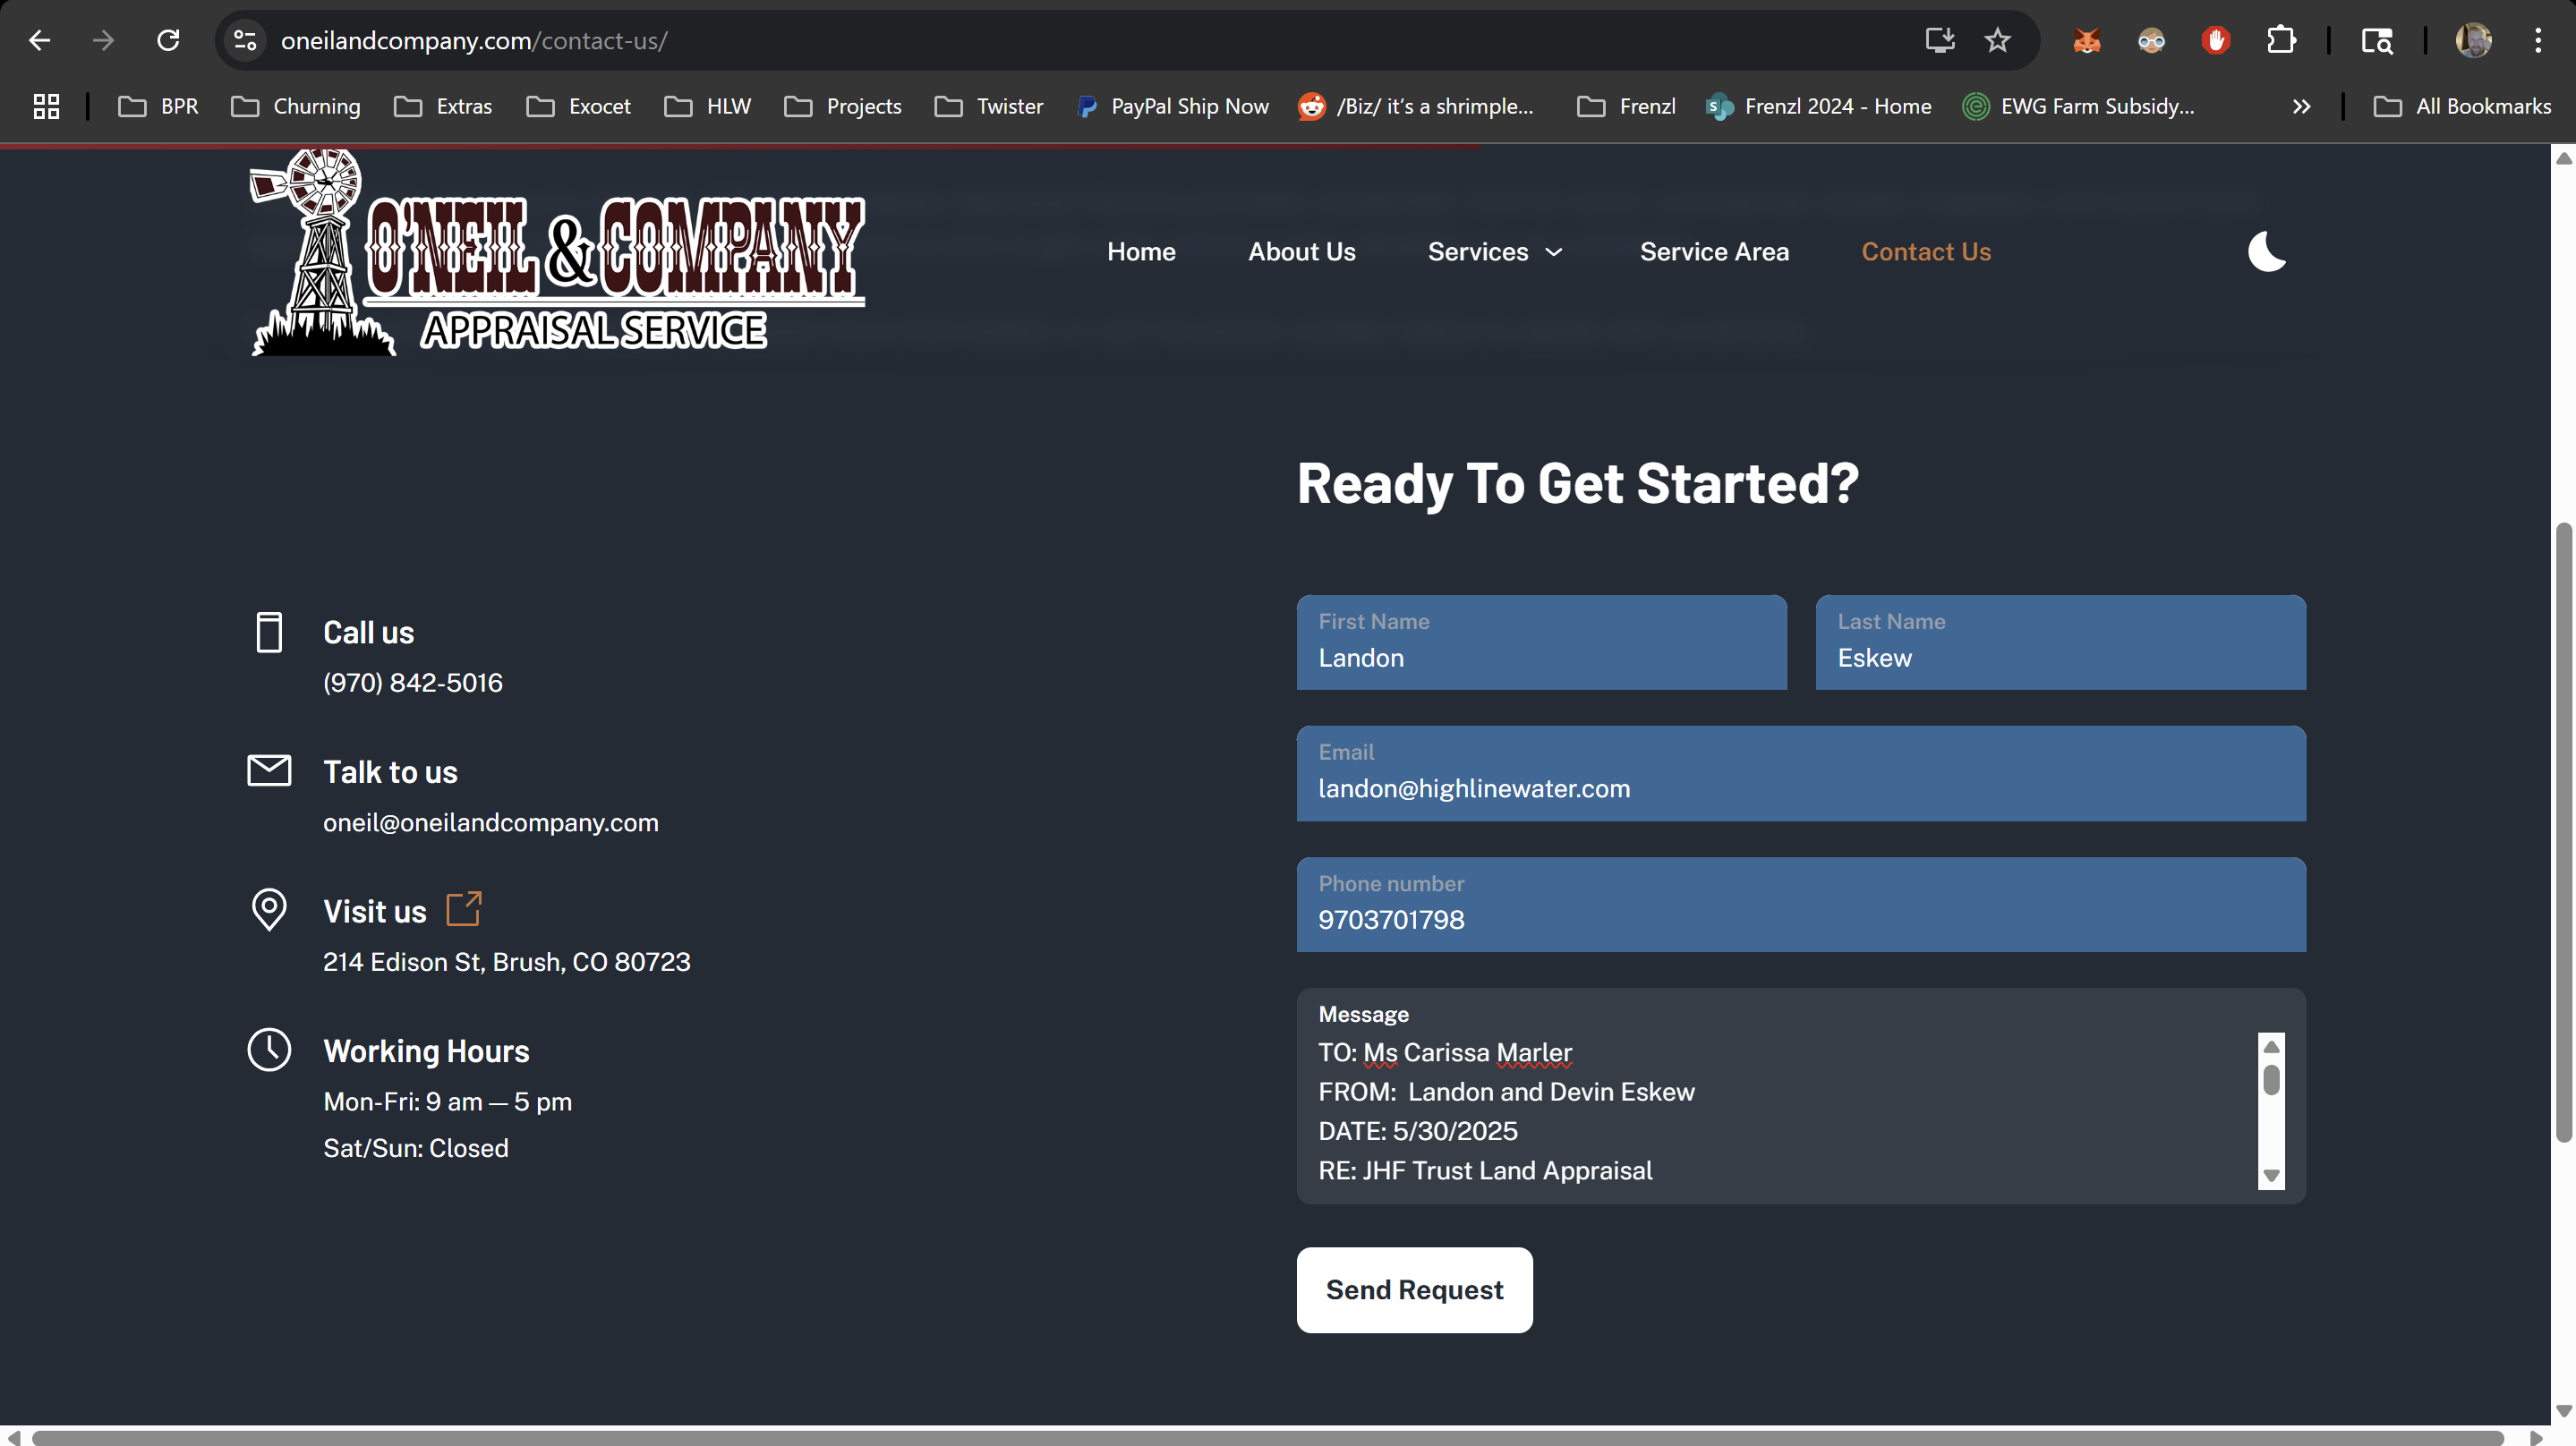Go back with the browser back arrow

click(39, 40)
